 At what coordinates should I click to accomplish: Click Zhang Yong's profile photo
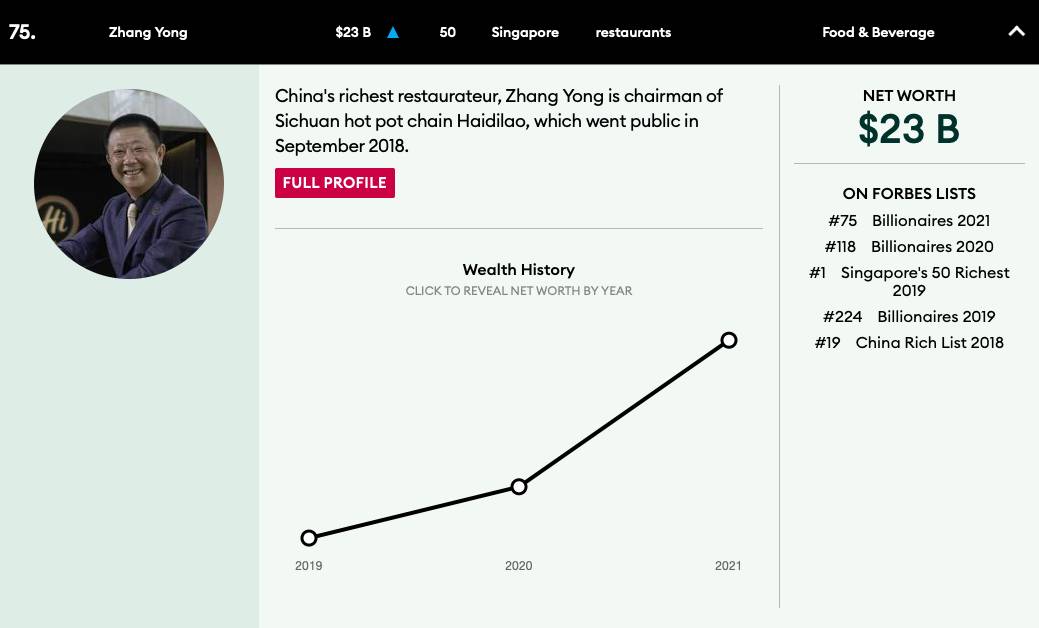coord(129,184)
